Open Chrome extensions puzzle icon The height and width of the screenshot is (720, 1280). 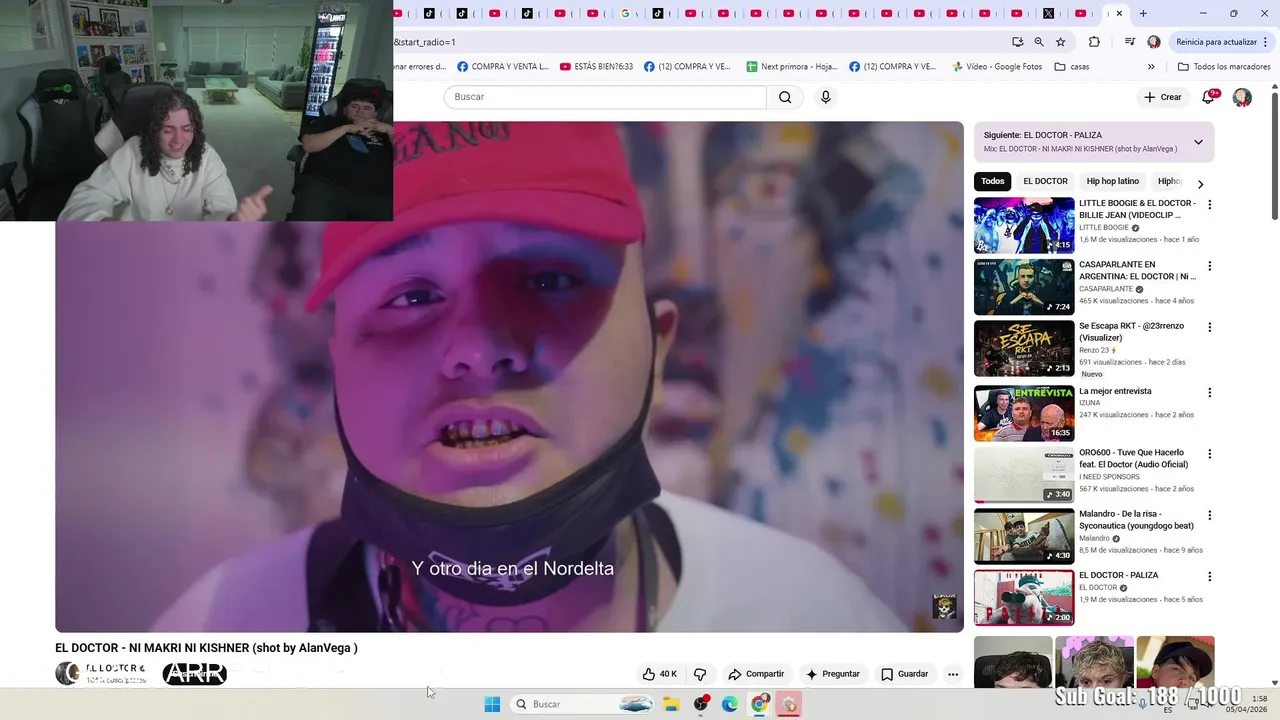click(x=1094, y=42)
